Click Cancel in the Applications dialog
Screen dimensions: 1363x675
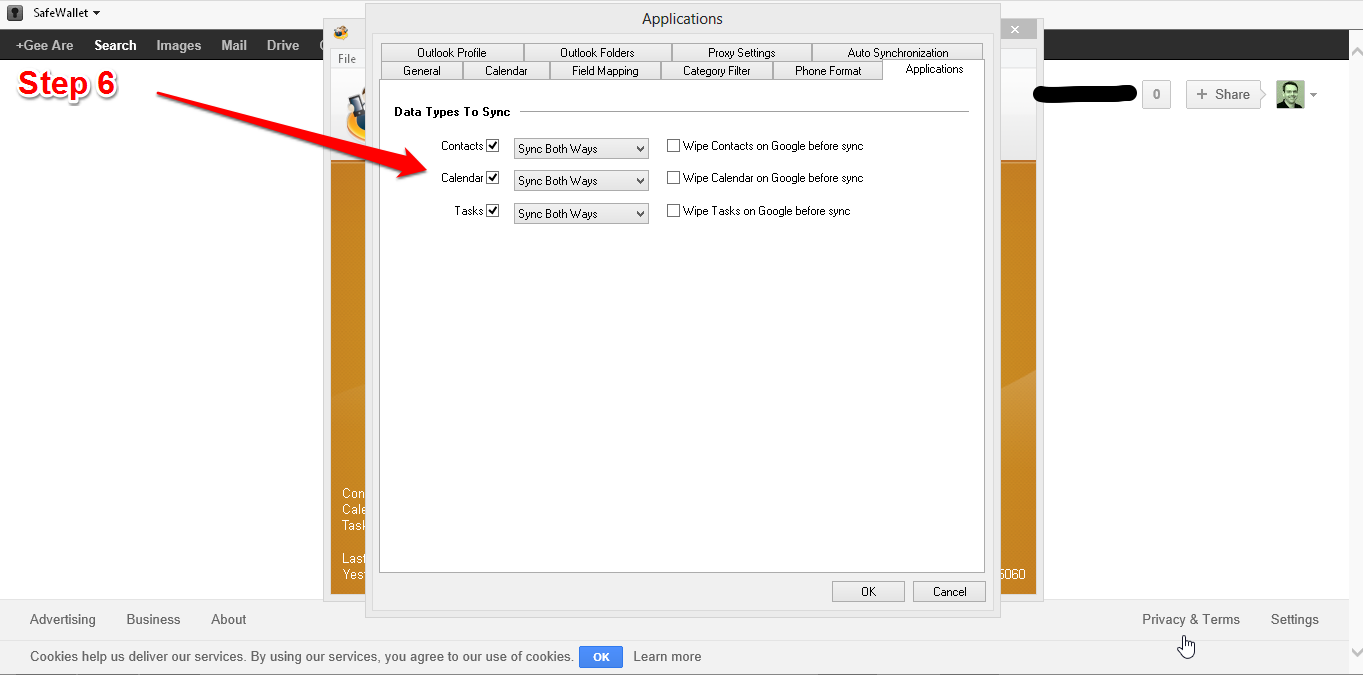point(949,592)
